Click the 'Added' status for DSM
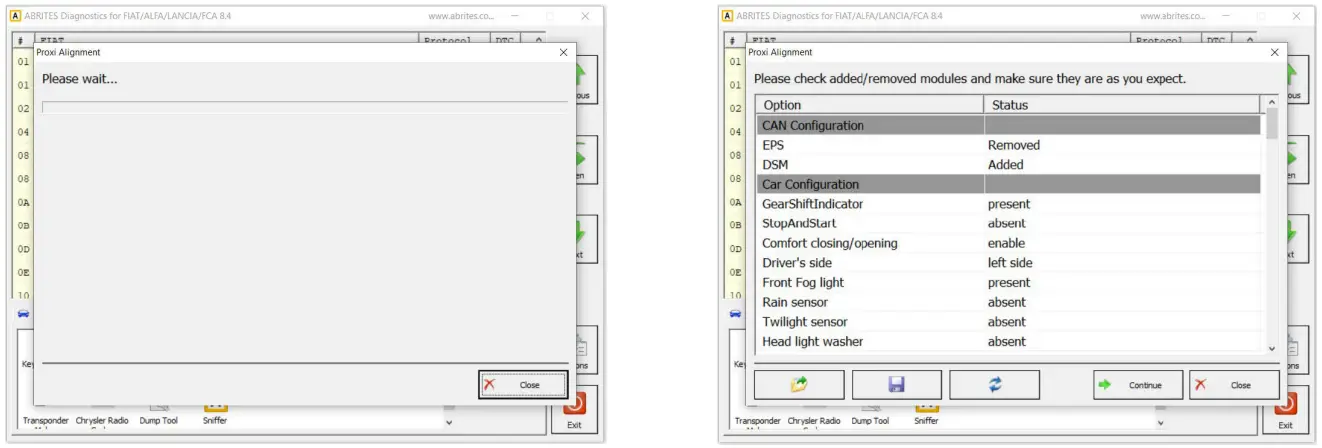Viewport: 1322px width, 448px height. coord(1006,164)
